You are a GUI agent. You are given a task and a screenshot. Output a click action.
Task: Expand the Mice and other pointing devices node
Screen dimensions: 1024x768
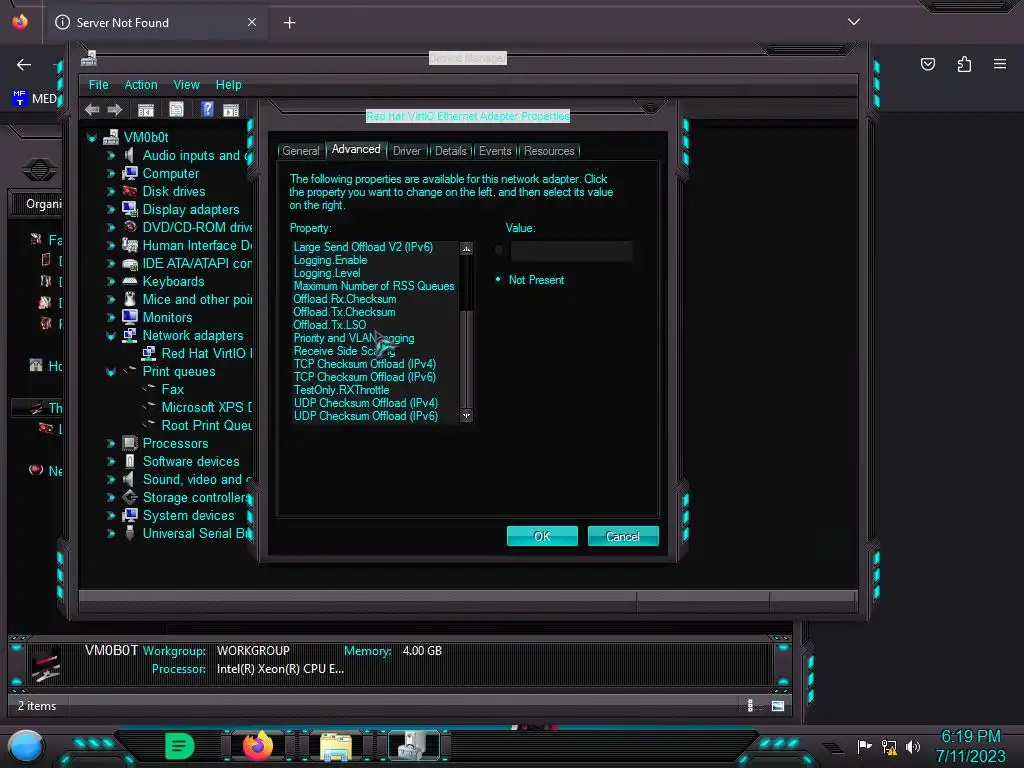click(x=111, y=300)
